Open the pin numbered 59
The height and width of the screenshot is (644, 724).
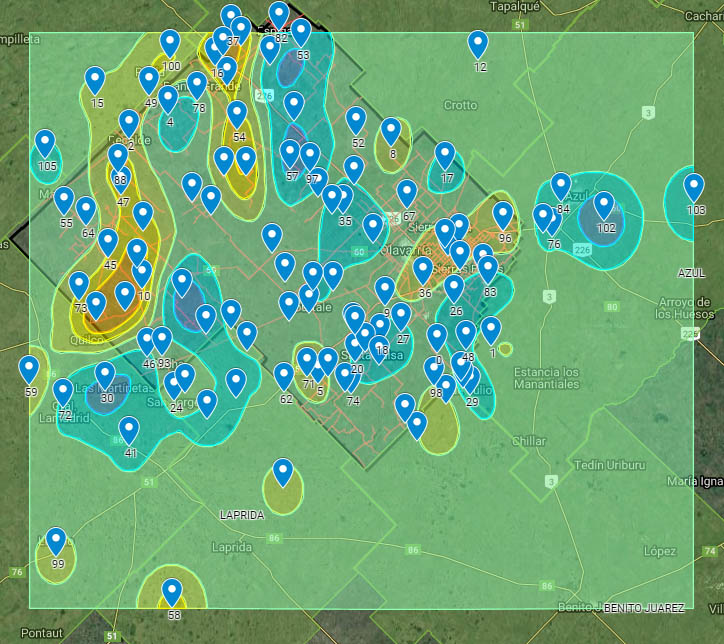click(29, 371)
